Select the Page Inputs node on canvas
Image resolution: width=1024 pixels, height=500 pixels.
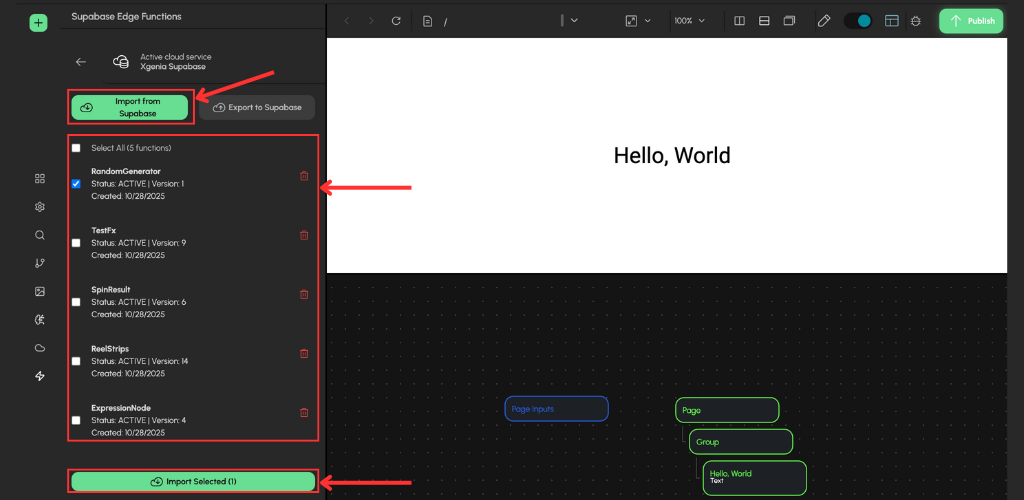[556, 409]
